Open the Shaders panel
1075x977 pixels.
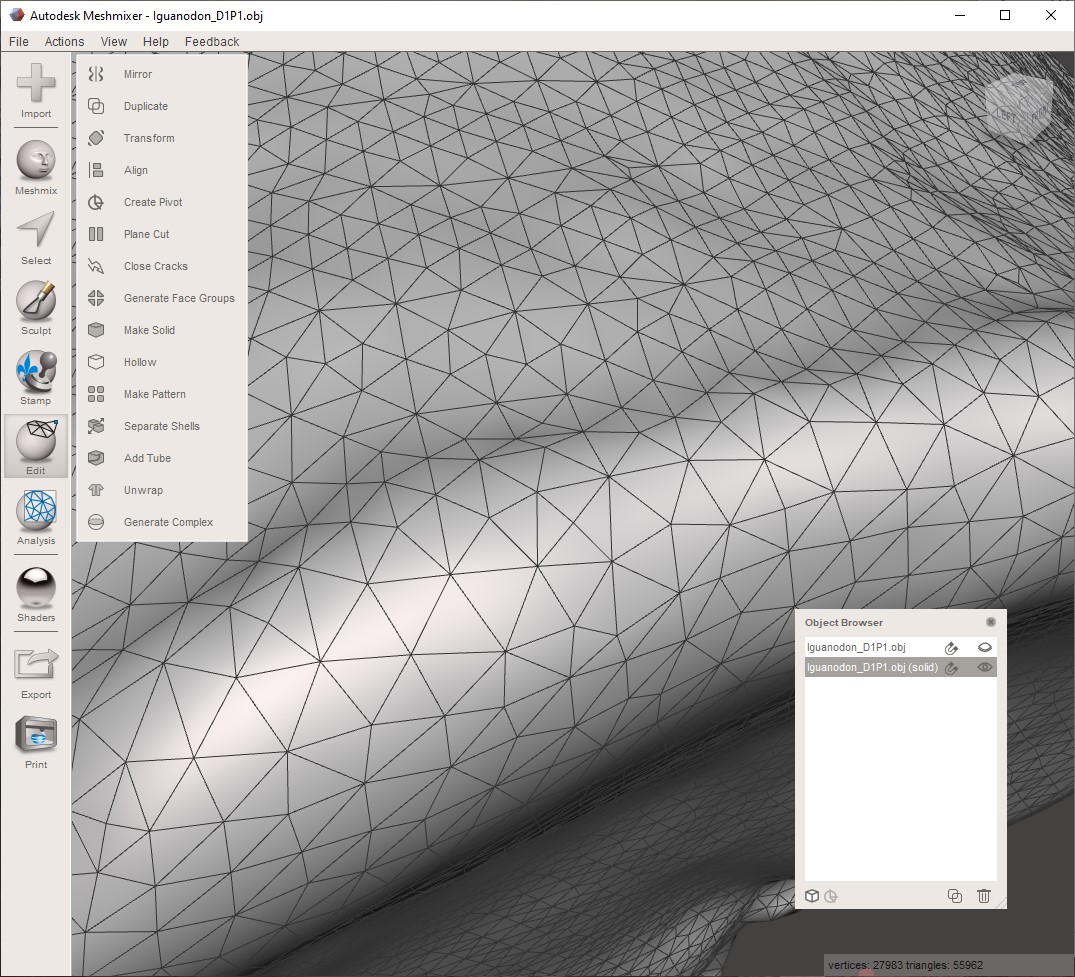[x=35, y=592]
